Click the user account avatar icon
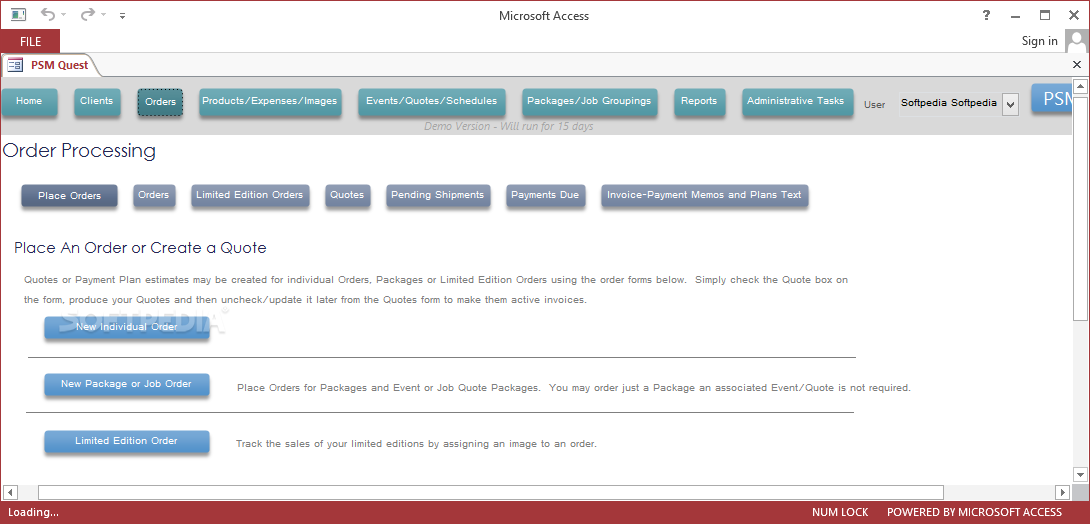The image size is (1090, 524). [1076, 41]
